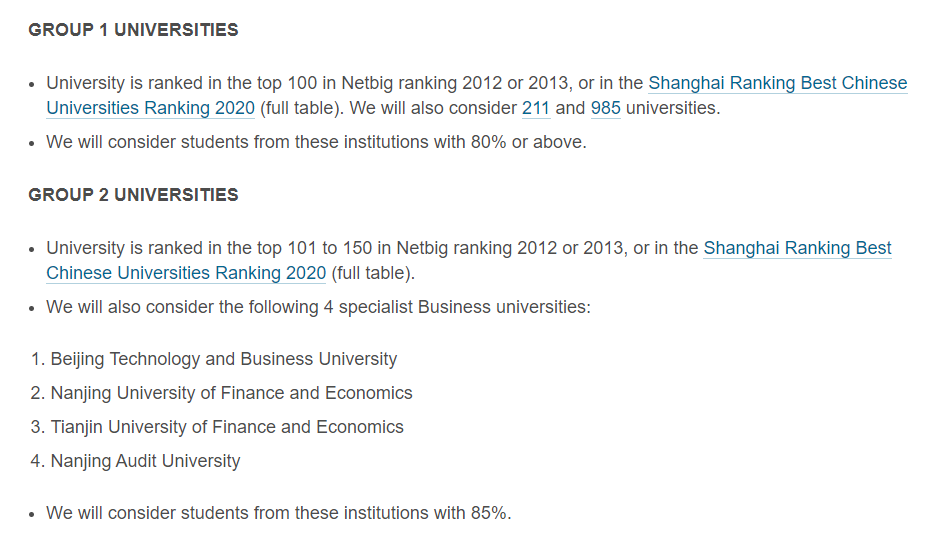Click the GROUP 1 UNIVERSITIES heading
The image size is (929, 546).
133,30
